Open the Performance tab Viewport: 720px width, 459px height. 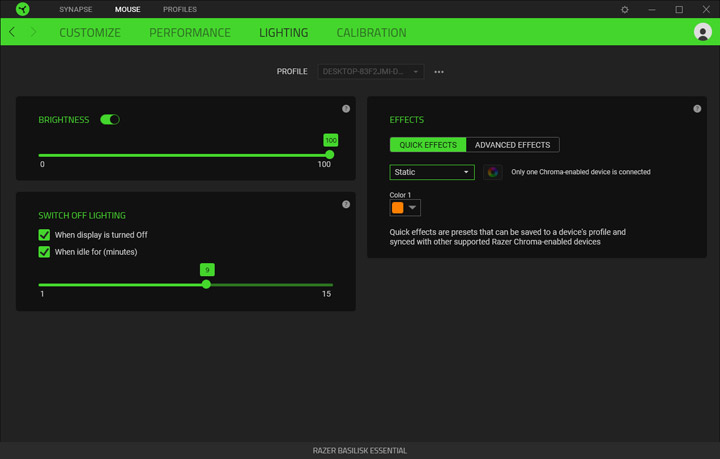190,33
